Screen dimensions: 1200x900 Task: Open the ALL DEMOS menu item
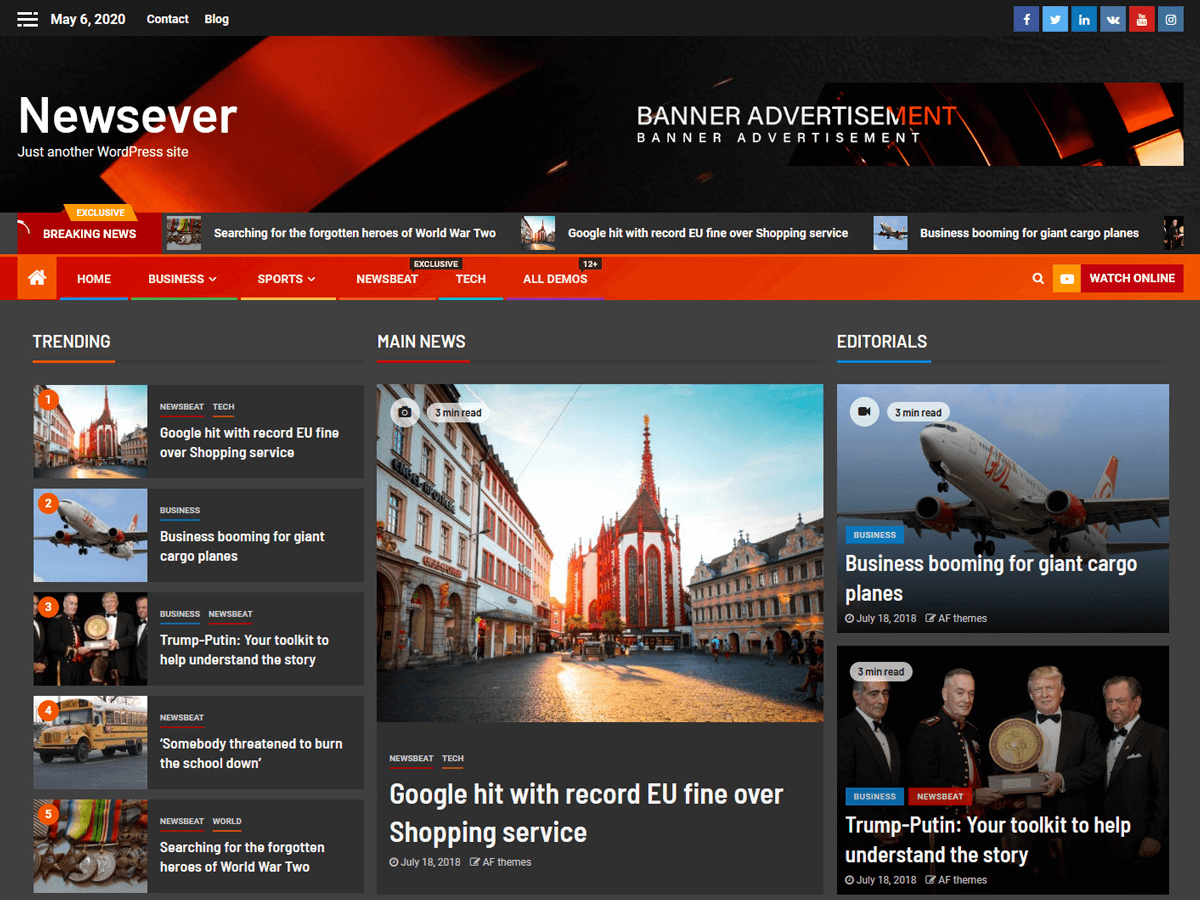pos(555,278)
